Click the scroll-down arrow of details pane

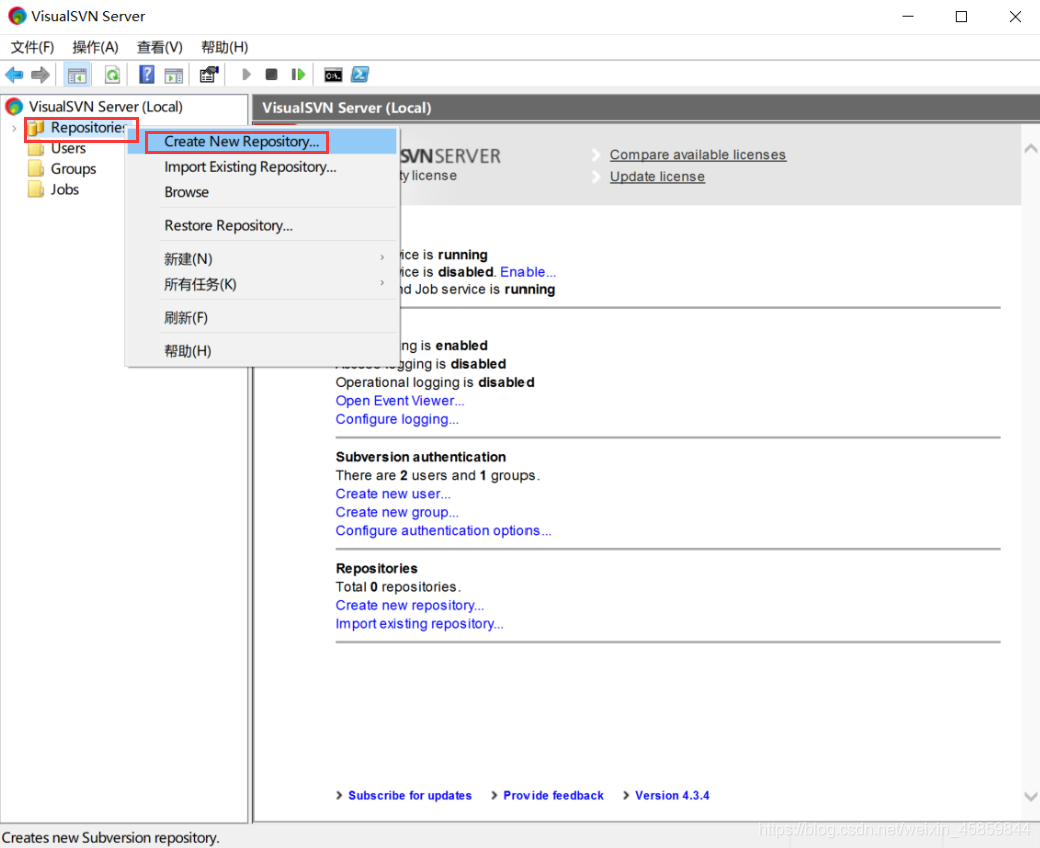(x=1031, y=796)
